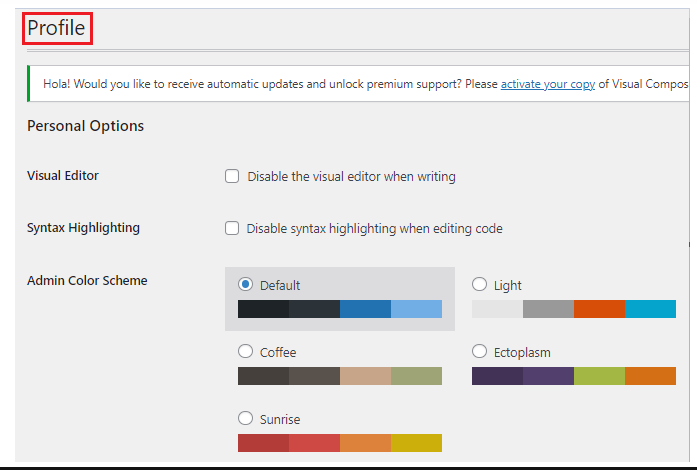This screenshot has height=470, width=697.
Task: Check Disable the visual editor when writing
Action: point(232,176)
